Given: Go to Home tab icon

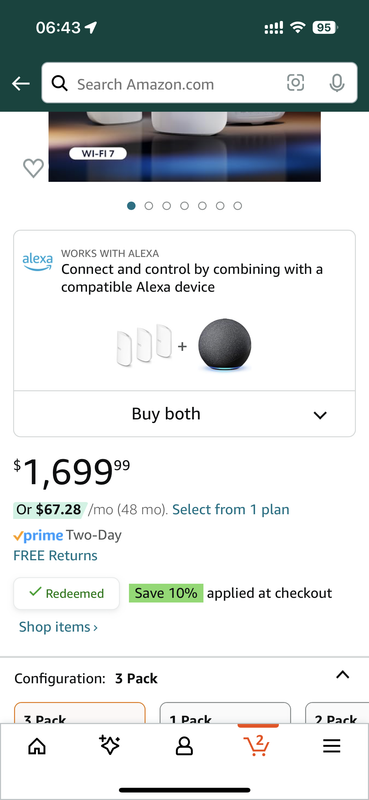Looking at the screenshot, I should click(37, 746).
